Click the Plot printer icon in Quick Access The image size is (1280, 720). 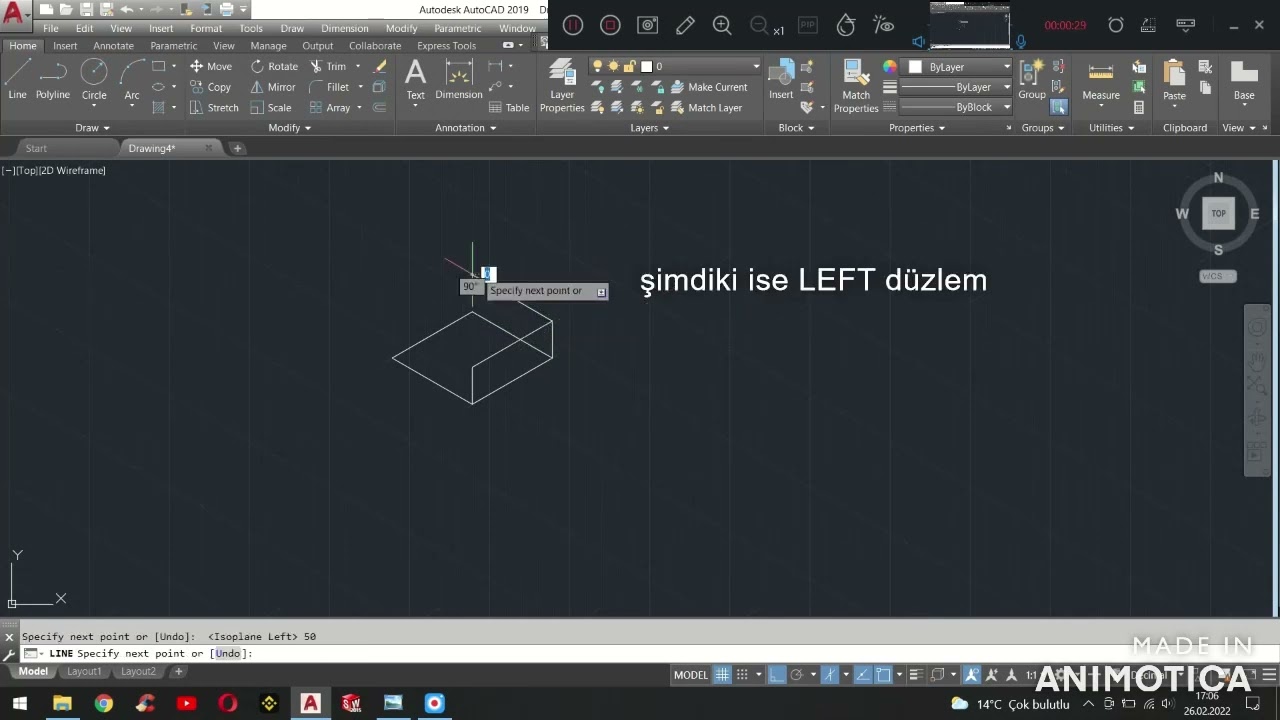(227, 9)
